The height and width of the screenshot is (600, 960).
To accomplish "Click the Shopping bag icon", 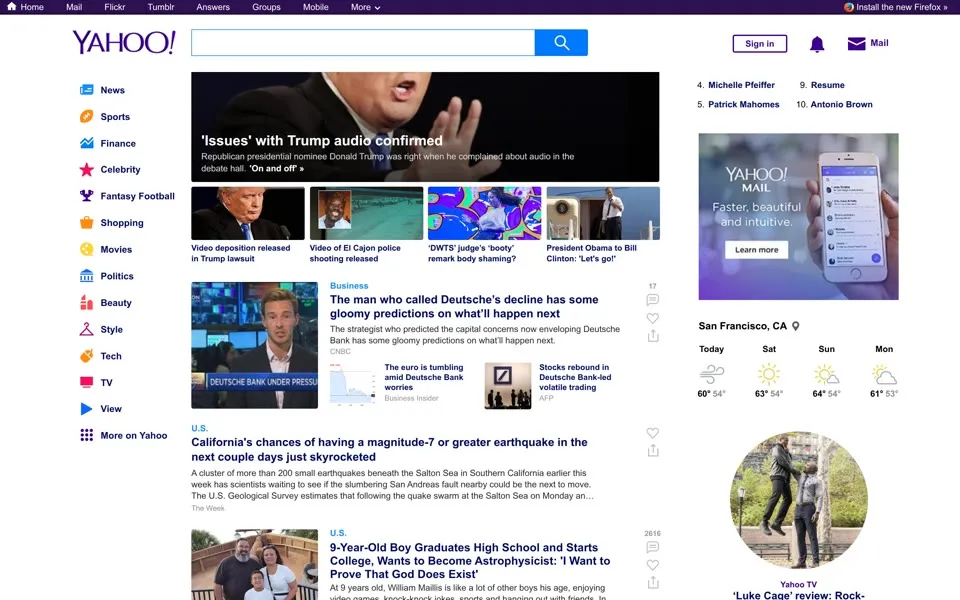I will (x=86, y=222).
